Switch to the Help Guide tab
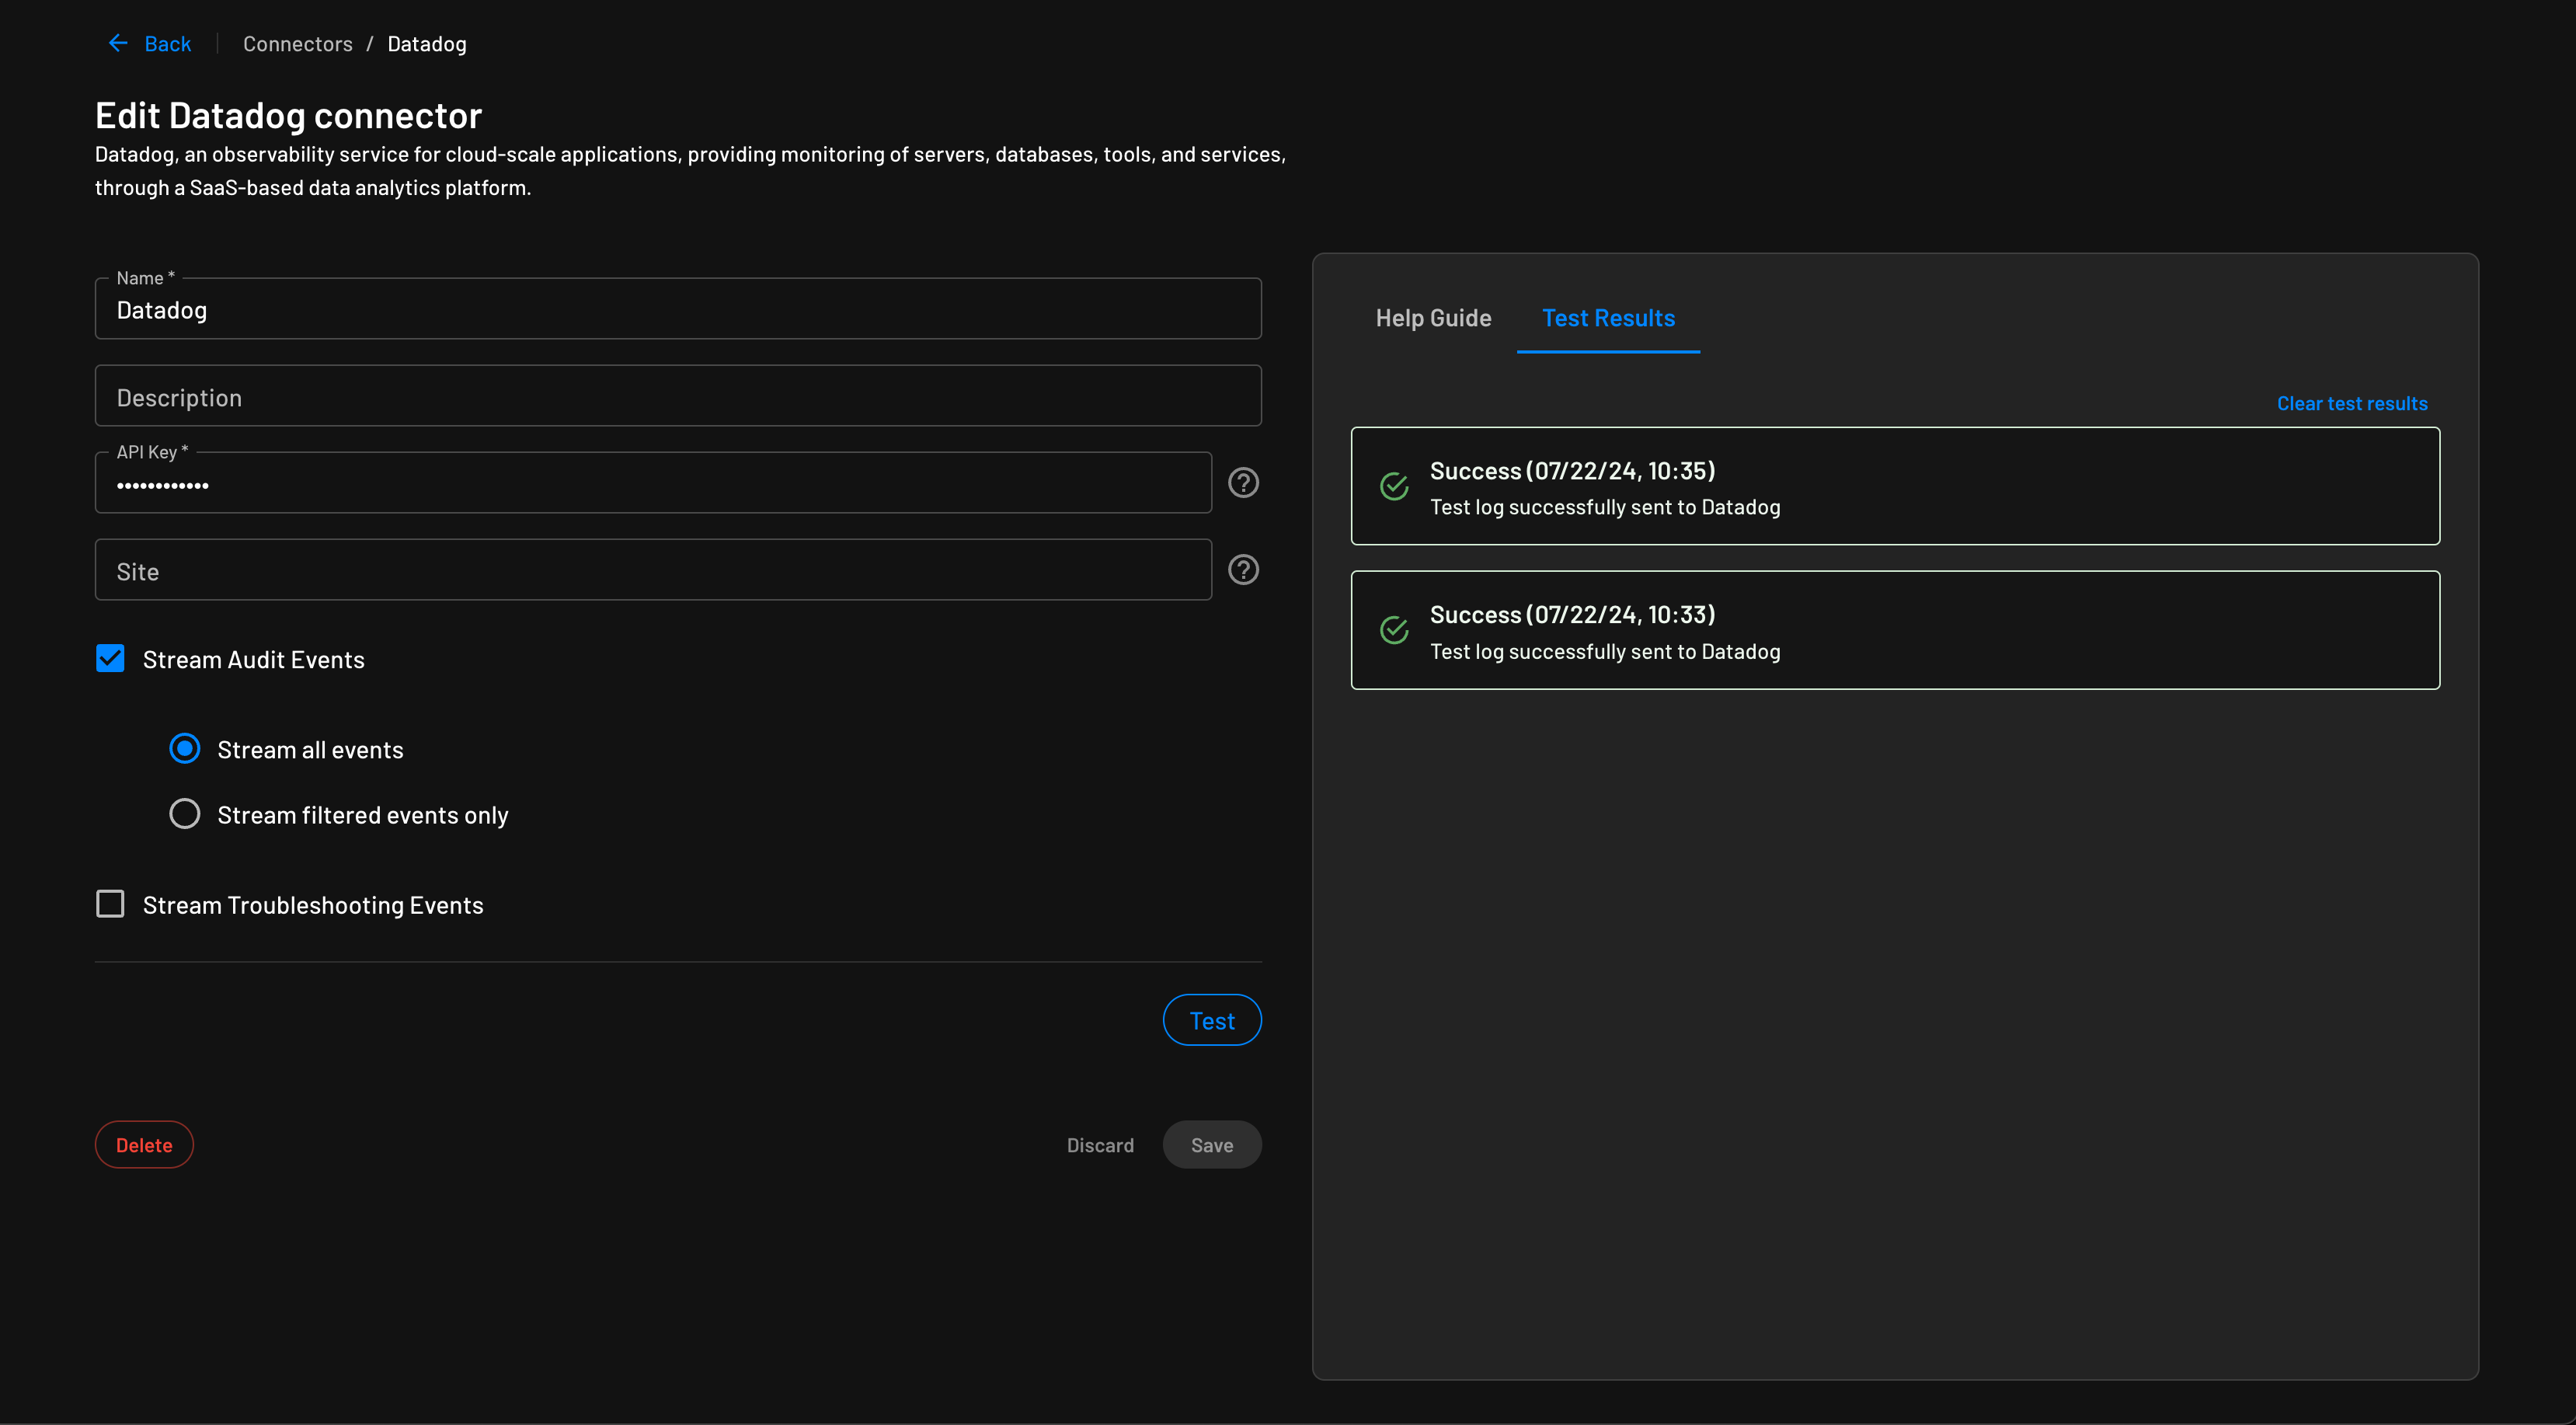This screenshot has height=1425, width=2576. (1433, 318)
